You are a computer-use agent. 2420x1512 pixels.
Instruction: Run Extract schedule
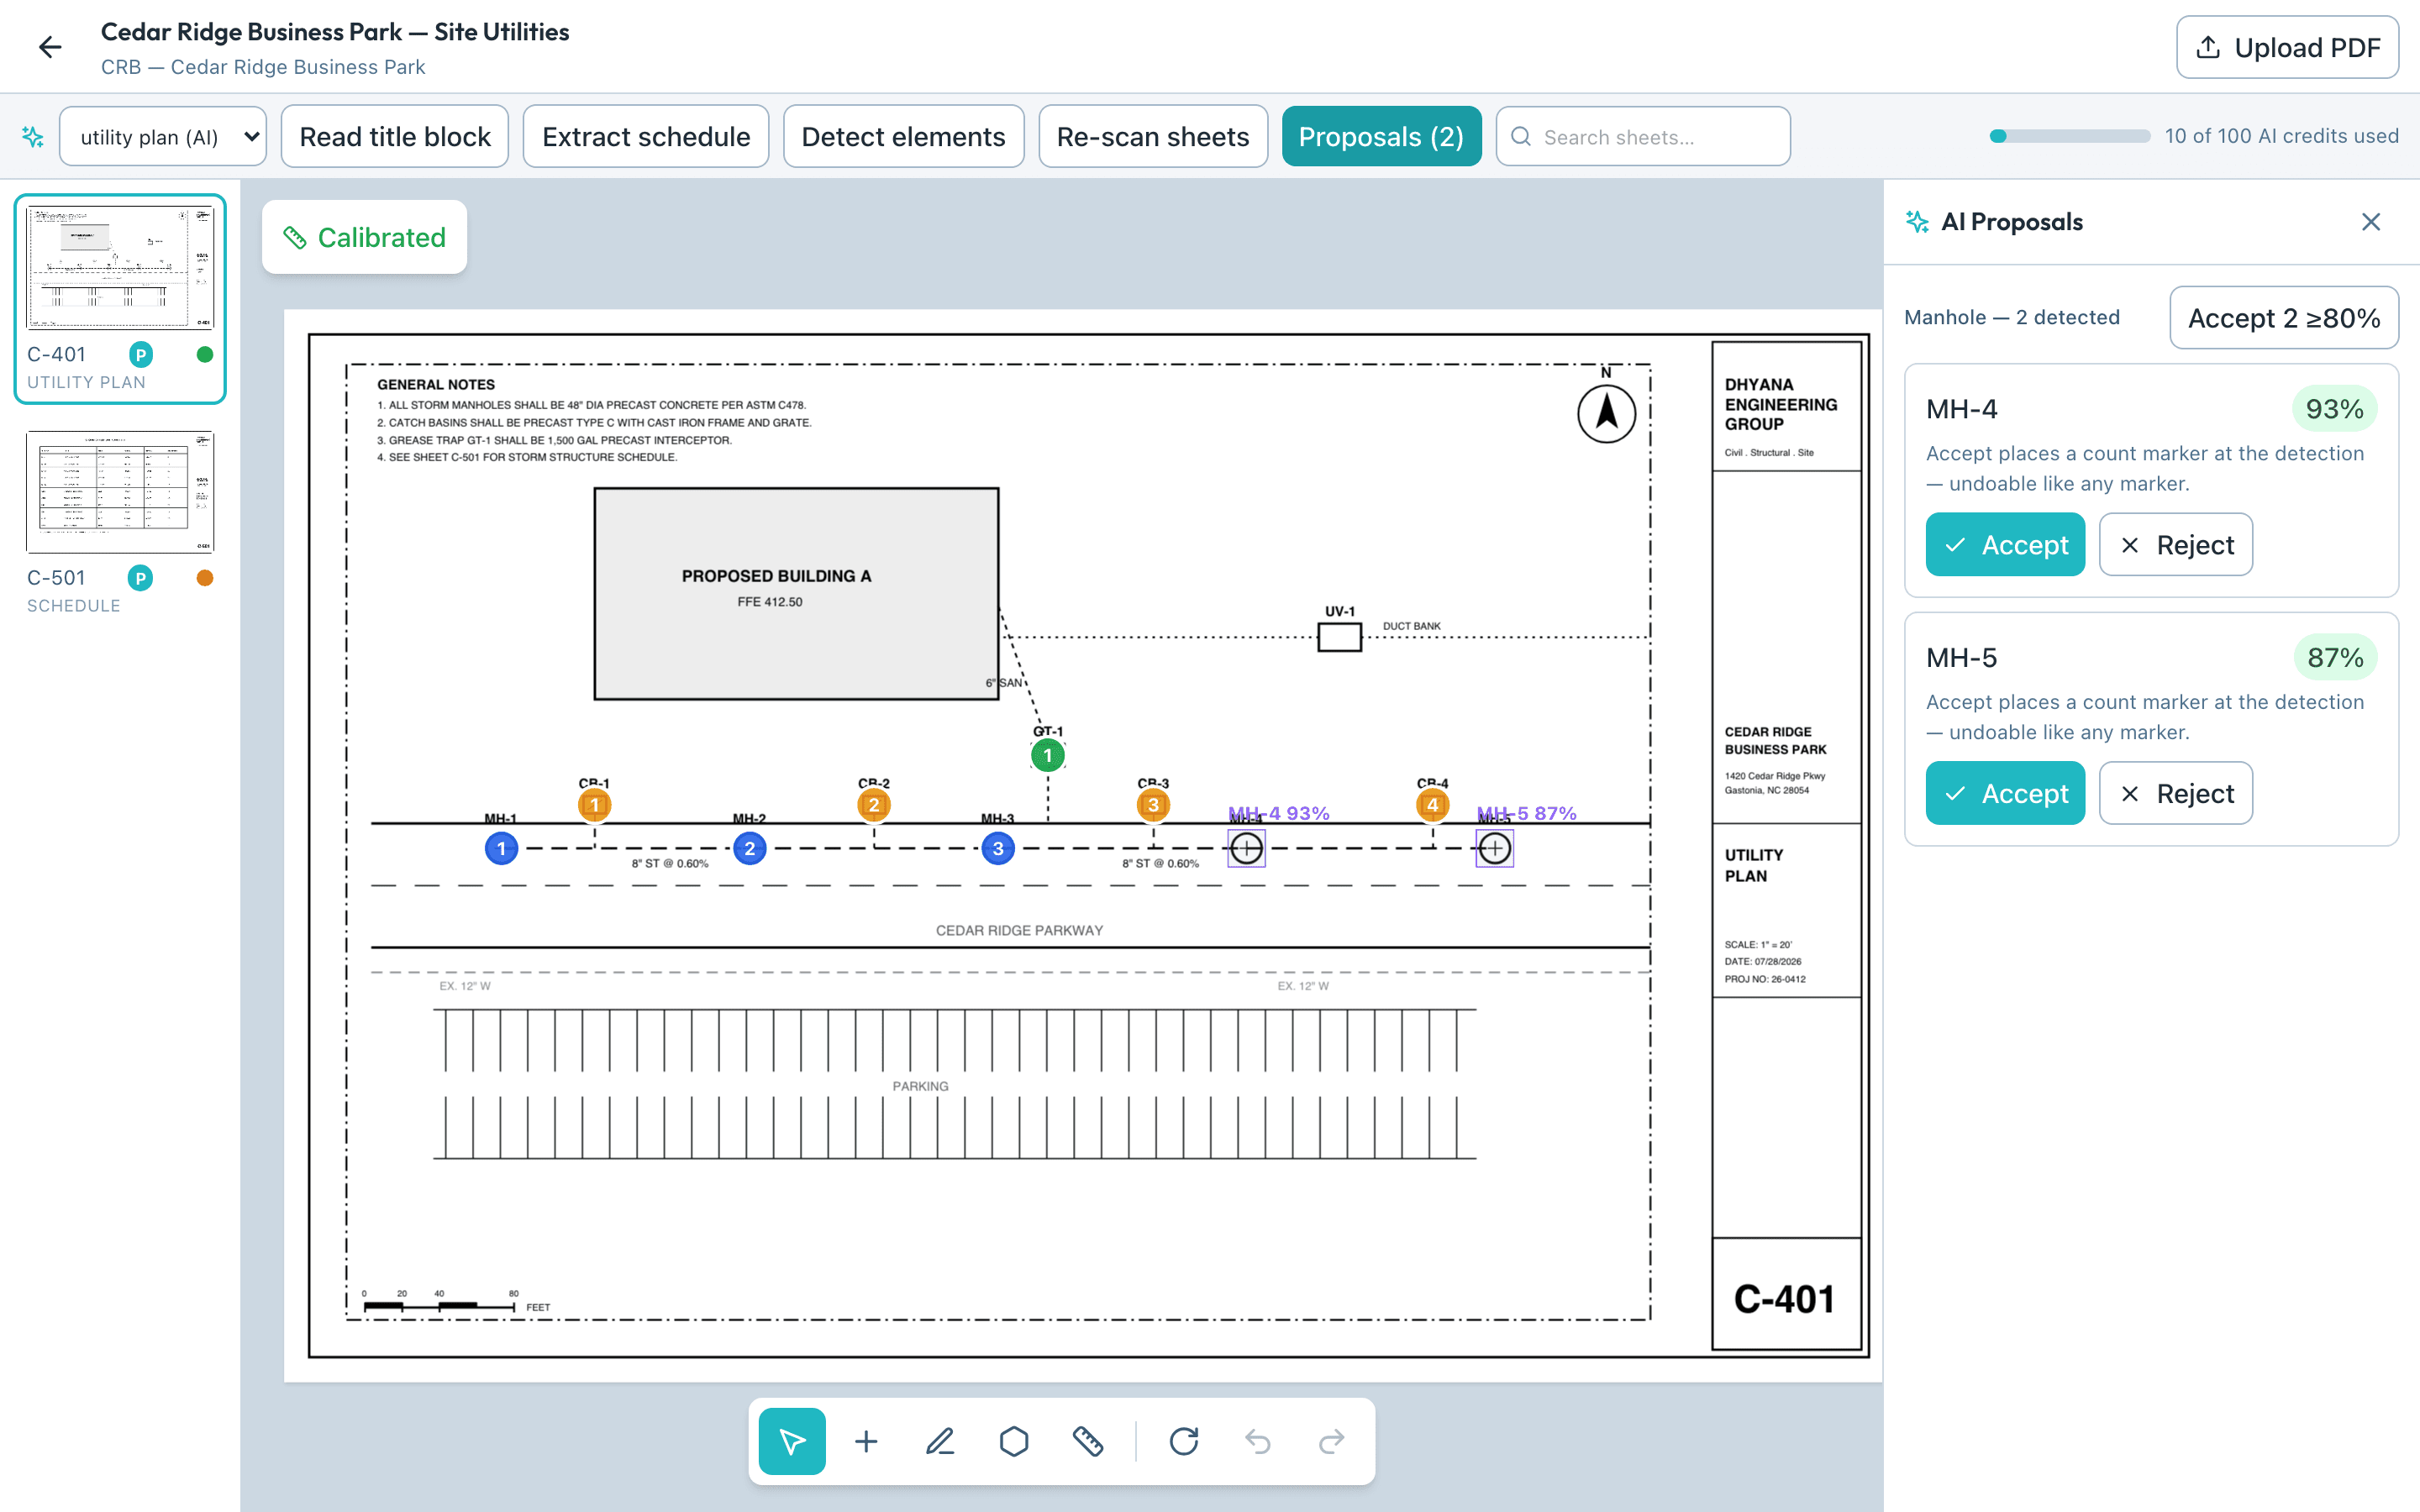(646, 137)
